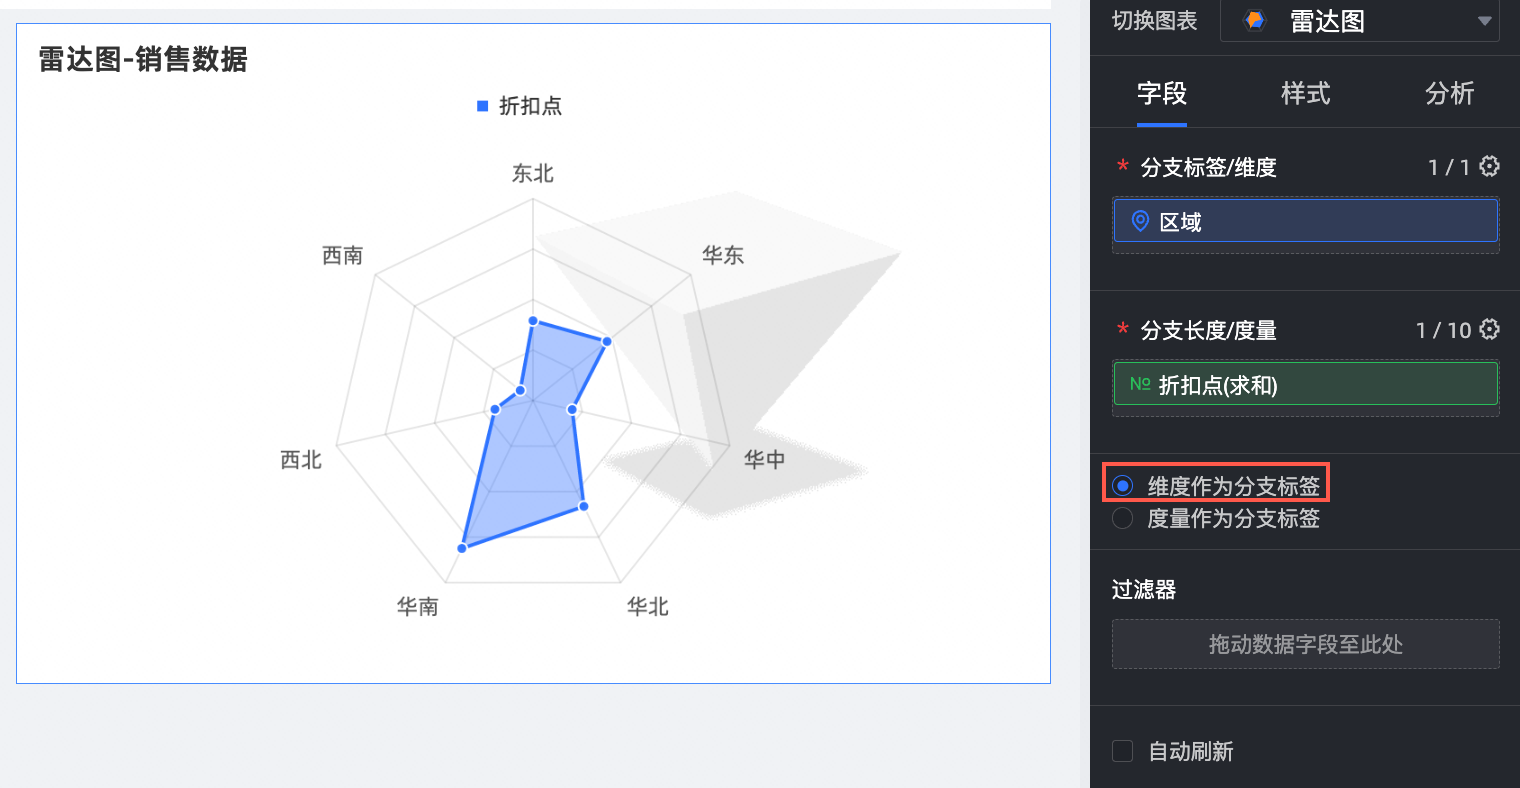The image size is (1520, 788).
Task: Switch to the 样式 tab
Action: [x=1305, y=94]
